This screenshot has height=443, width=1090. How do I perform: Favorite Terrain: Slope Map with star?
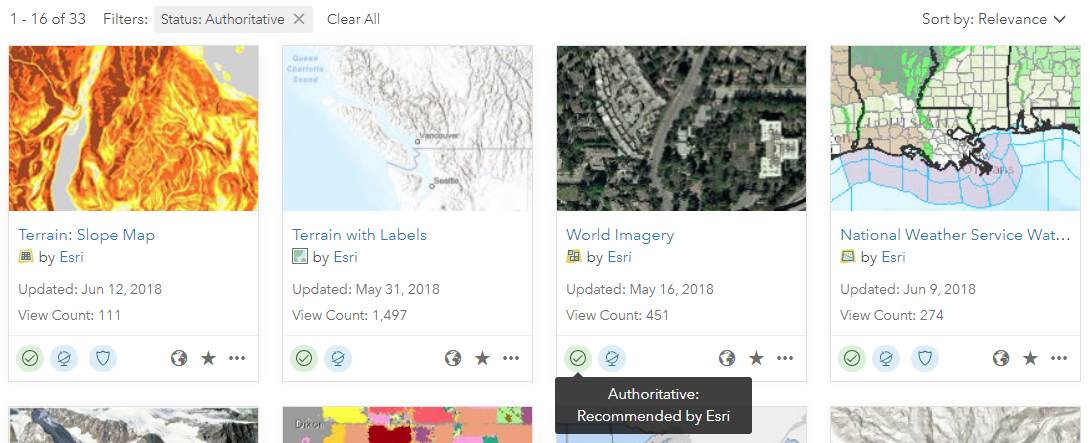click(208, 357)
